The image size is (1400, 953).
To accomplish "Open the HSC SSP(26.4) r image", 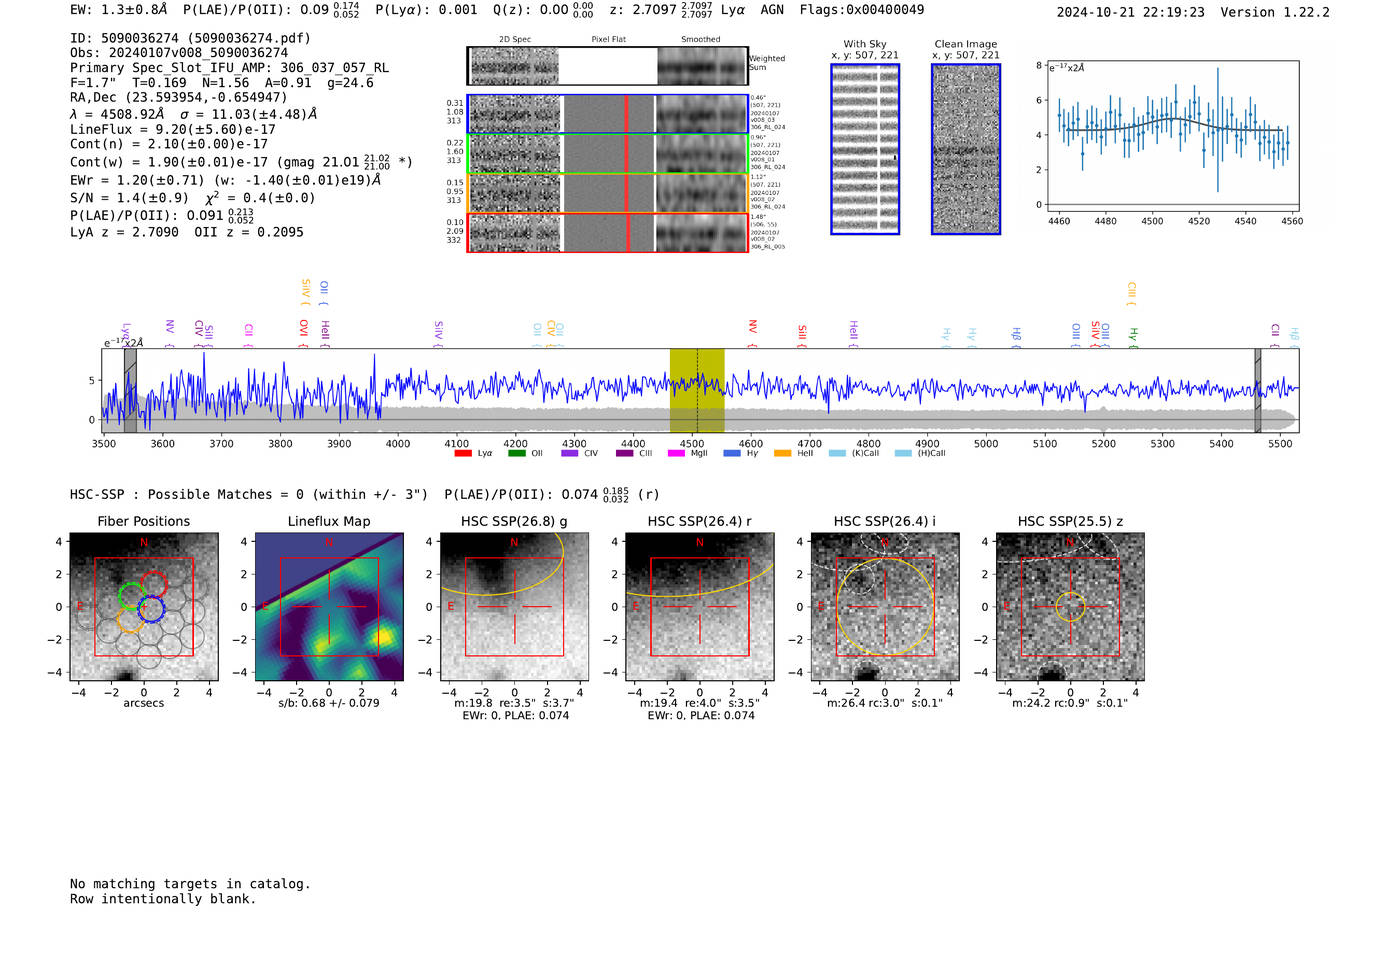I will (x=700, y=607).
